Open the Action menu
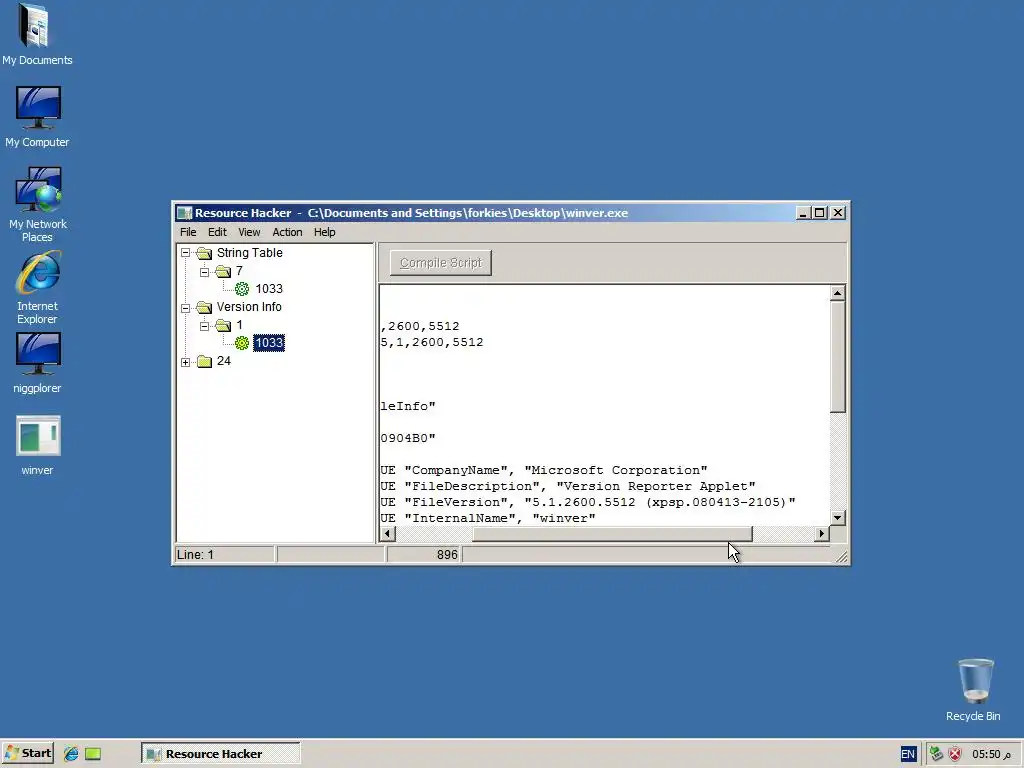 287,232
